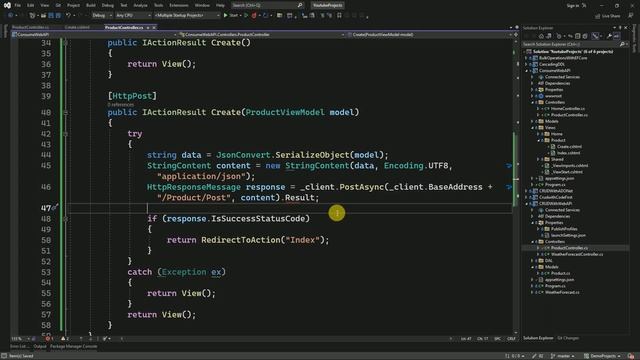Collapse the try block at line 42

(65, 134)
